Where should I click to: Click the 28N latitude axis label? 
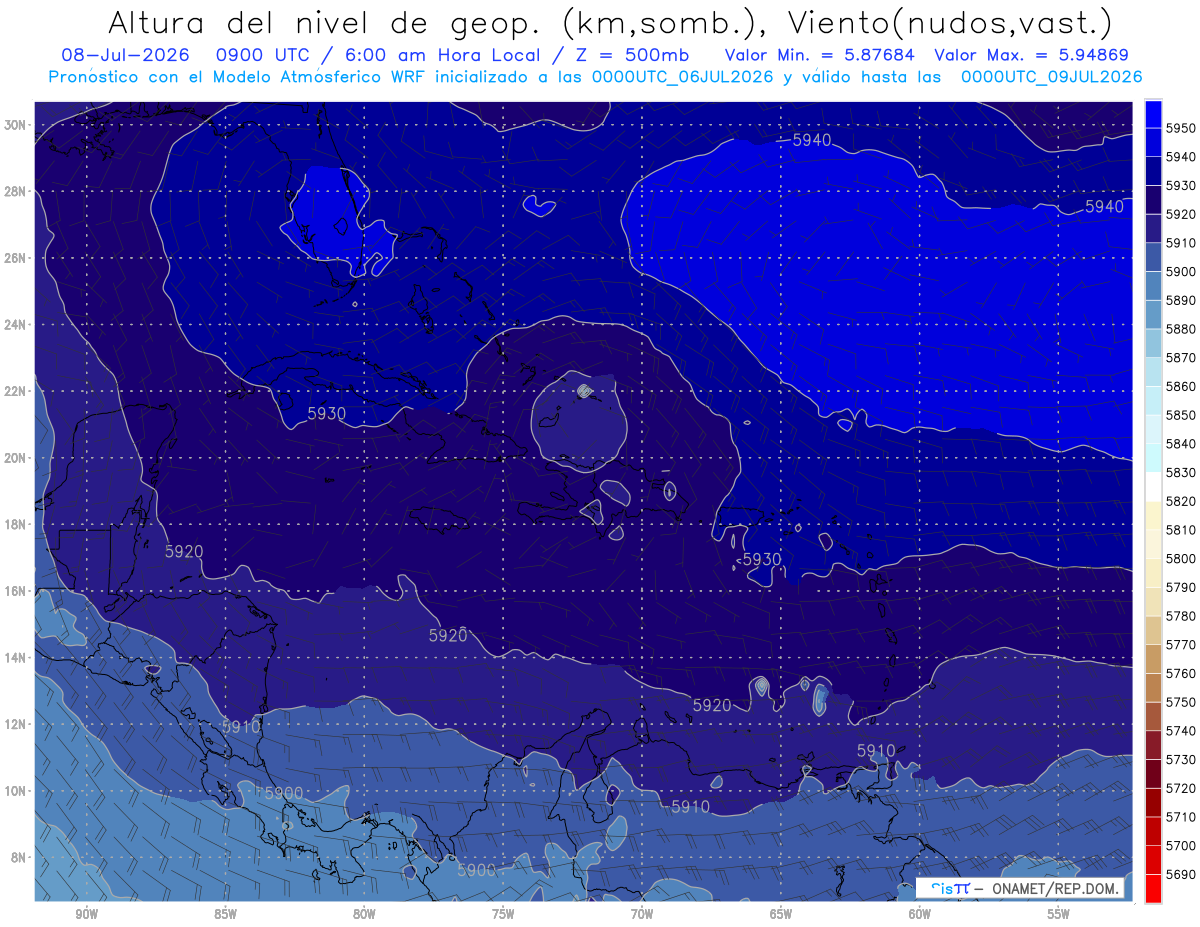click(x=15, y=191)
